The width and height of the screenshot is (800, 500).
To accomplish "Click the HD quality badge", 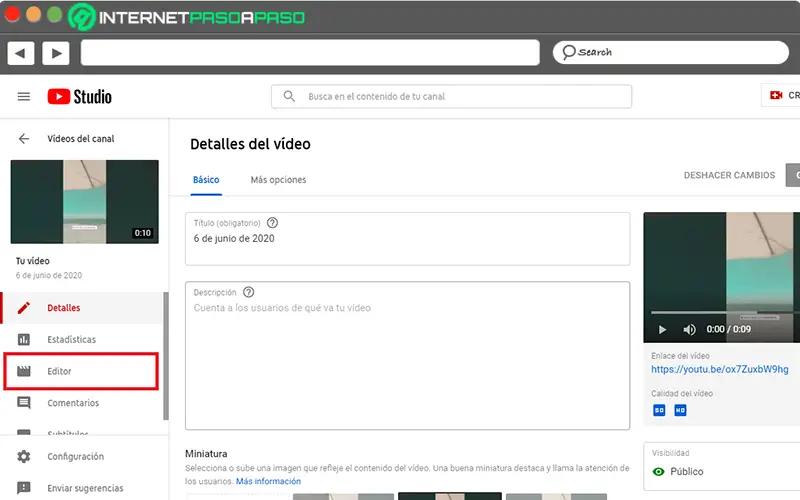I will pyautogui.click(x=680, y=410).
